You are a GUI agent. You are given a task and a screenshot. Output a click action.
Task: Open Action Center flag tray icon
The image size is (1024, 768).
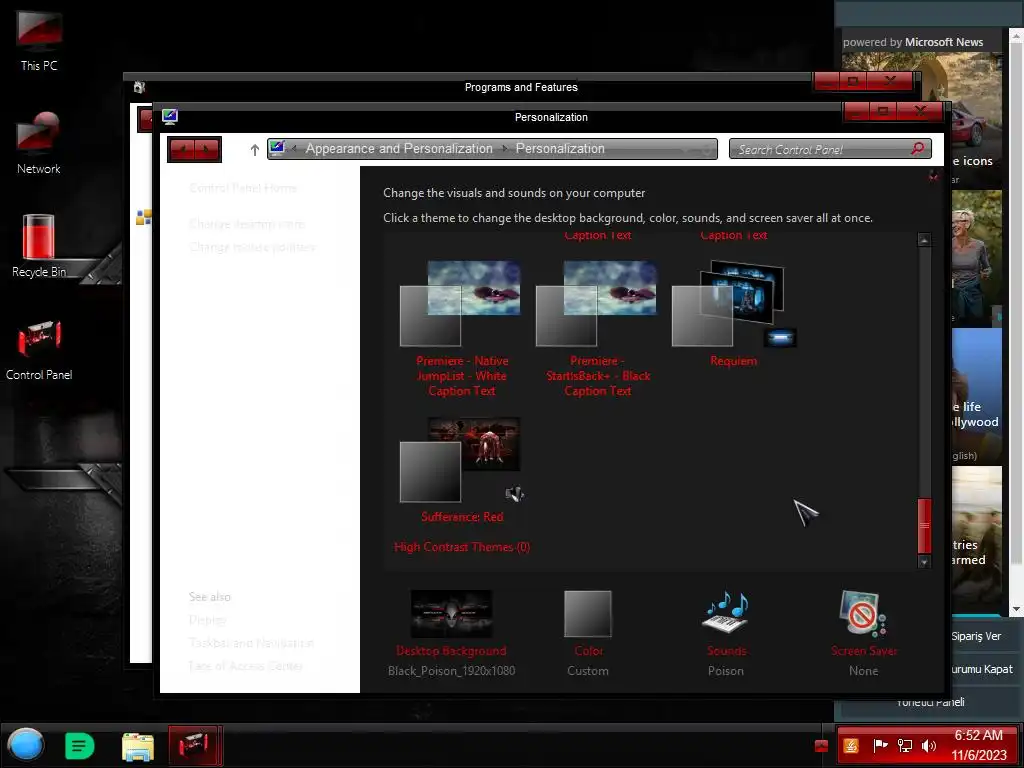point(880,746)
